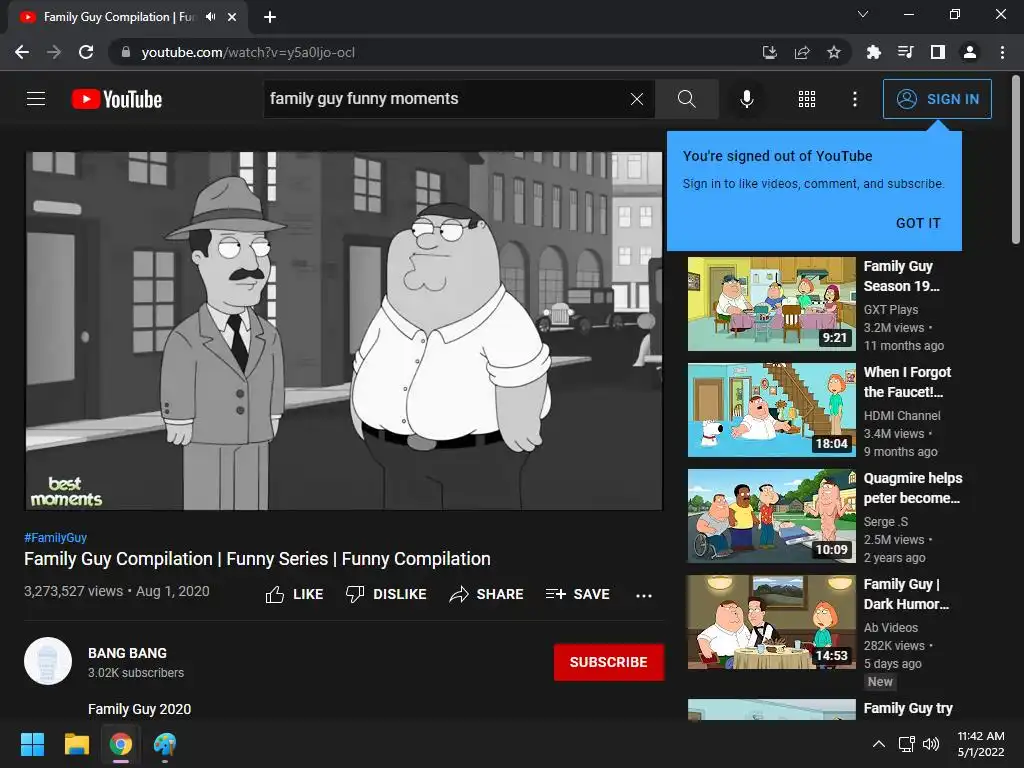1024x768 pixels.
Task: Open YouTube settings three-dot menu
Action: (855, 99)
